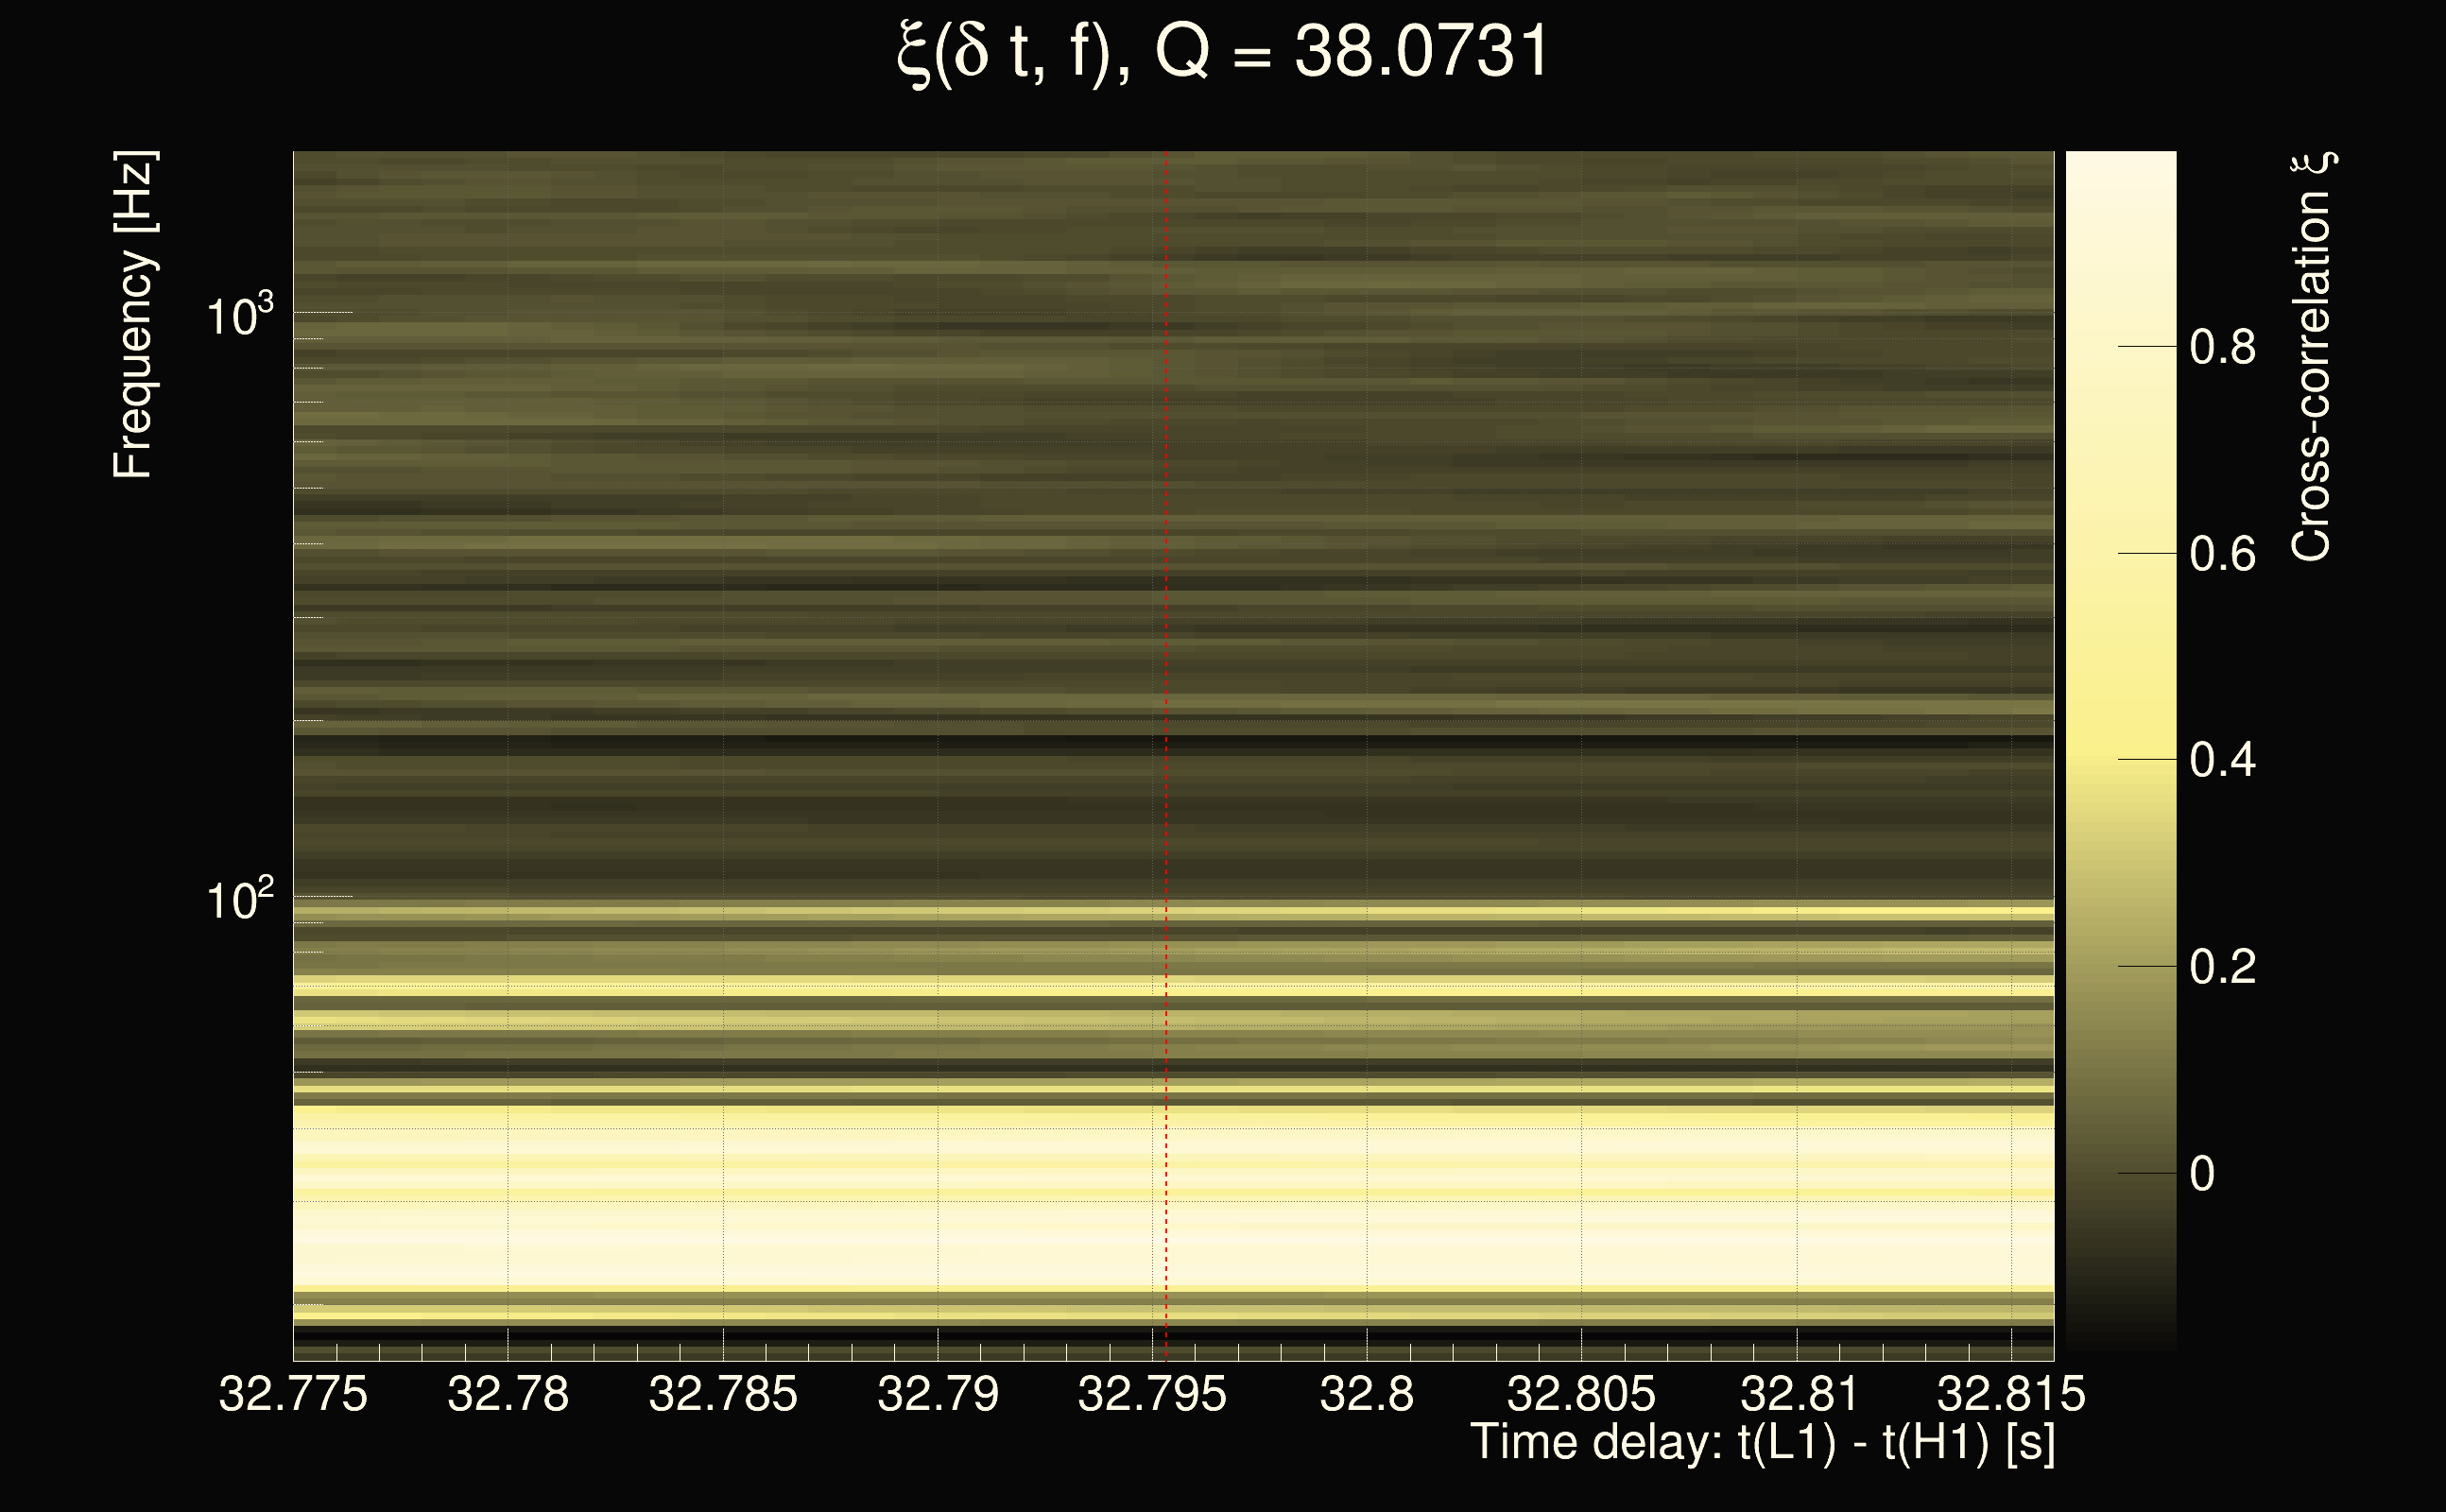The height and width of the screenshot is (1512, 2446).
Task: Click the 32.79 x-axis tick label
Action: click(x=938, y=1394)
